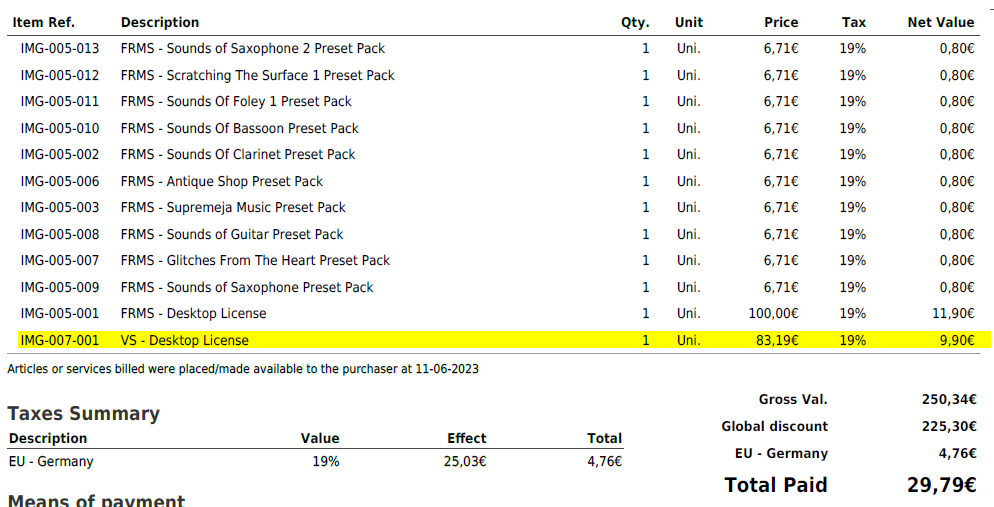Select the Gross Val. amount 250,34€
Image resolution: width=994 pixels, height=507 pixels.
(x=948, y=400)
